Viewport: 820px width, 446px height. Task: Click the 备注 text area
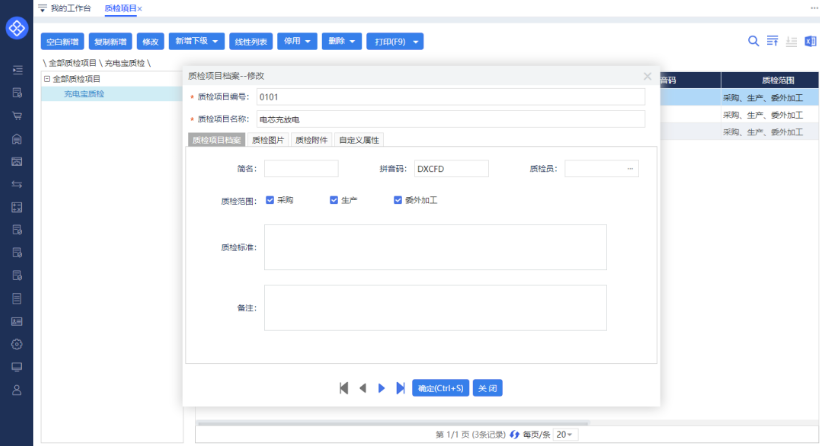click(435, 308)
